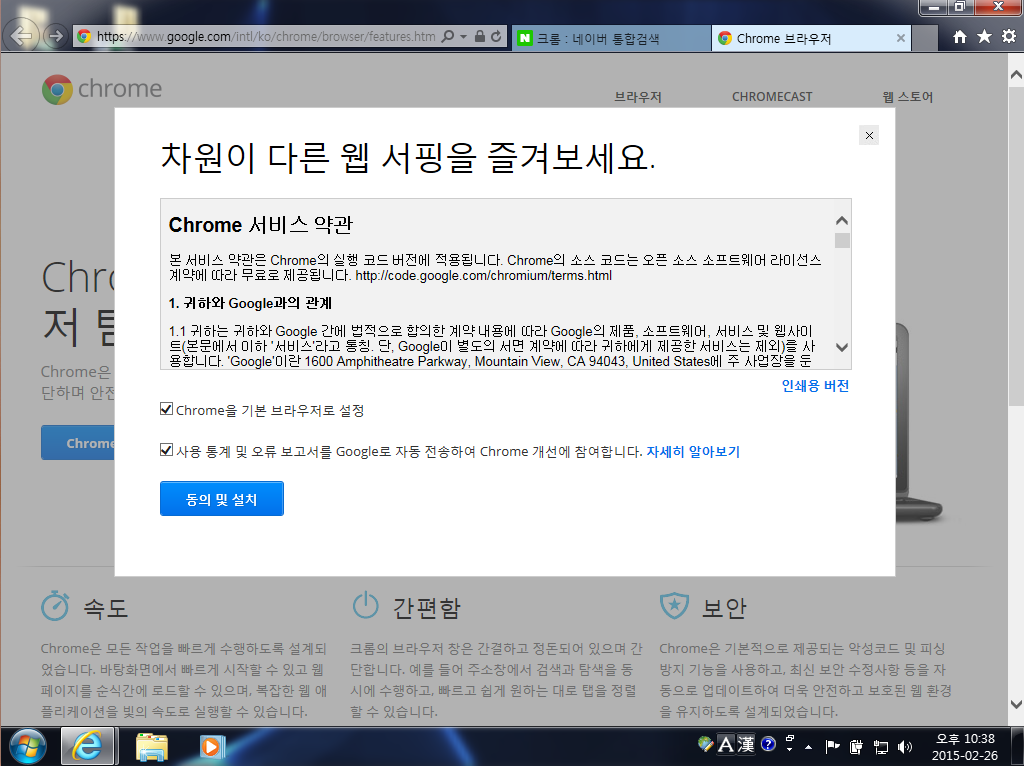This screenshot has width=1024, height=766.
Task: Refresh the page with reload icon
Action: [496, 37]
